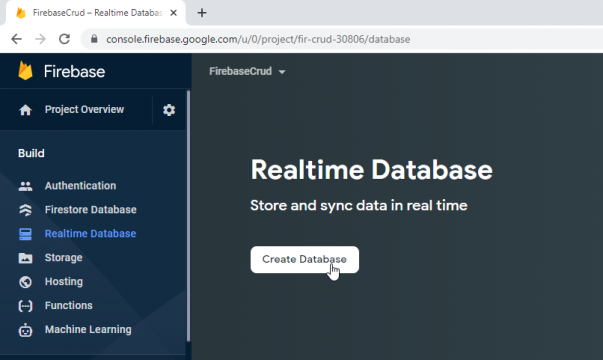Screen dimensions: 603x360
Task: Click the Hosting globe icon
Action: 25,282
